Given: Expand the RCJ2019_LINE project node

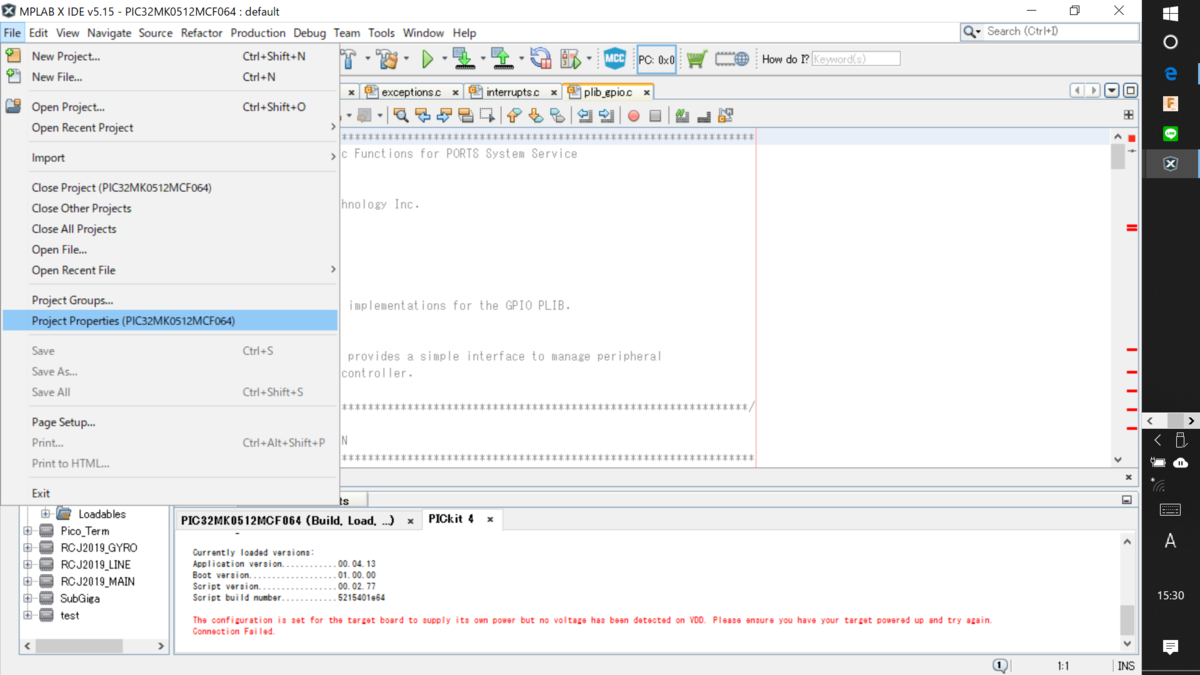Looking at the screenshot, I should coord(28,565).
